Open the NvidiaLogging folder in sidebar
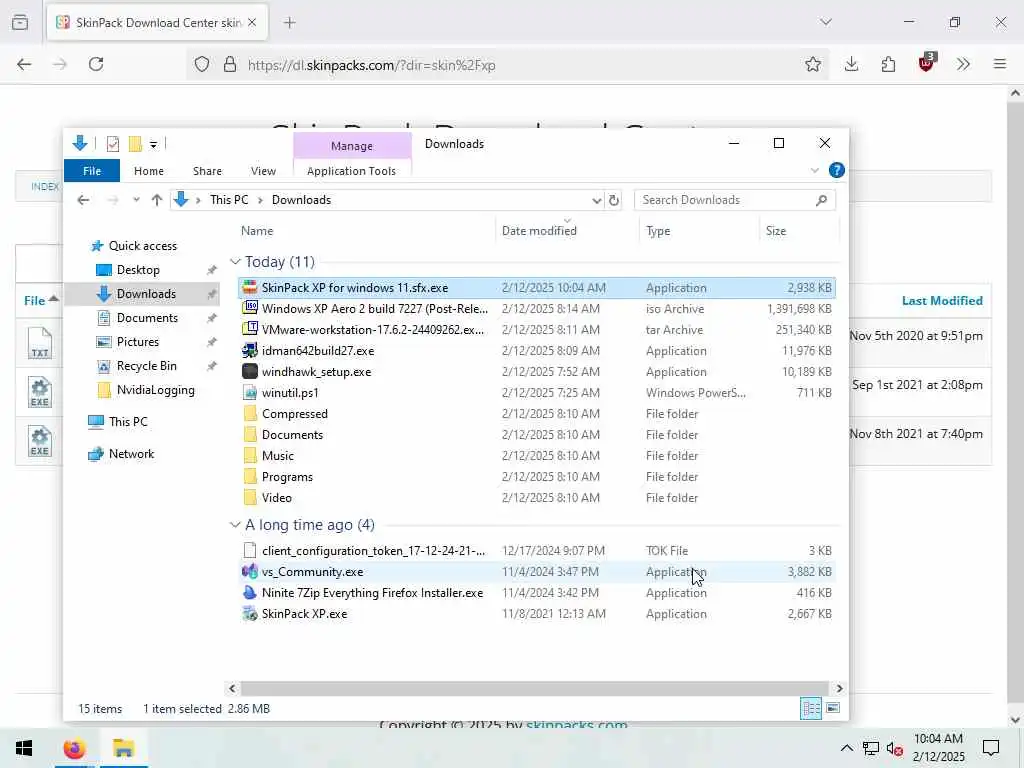This screenshot has height=768, width=1024. pos(155,390)
